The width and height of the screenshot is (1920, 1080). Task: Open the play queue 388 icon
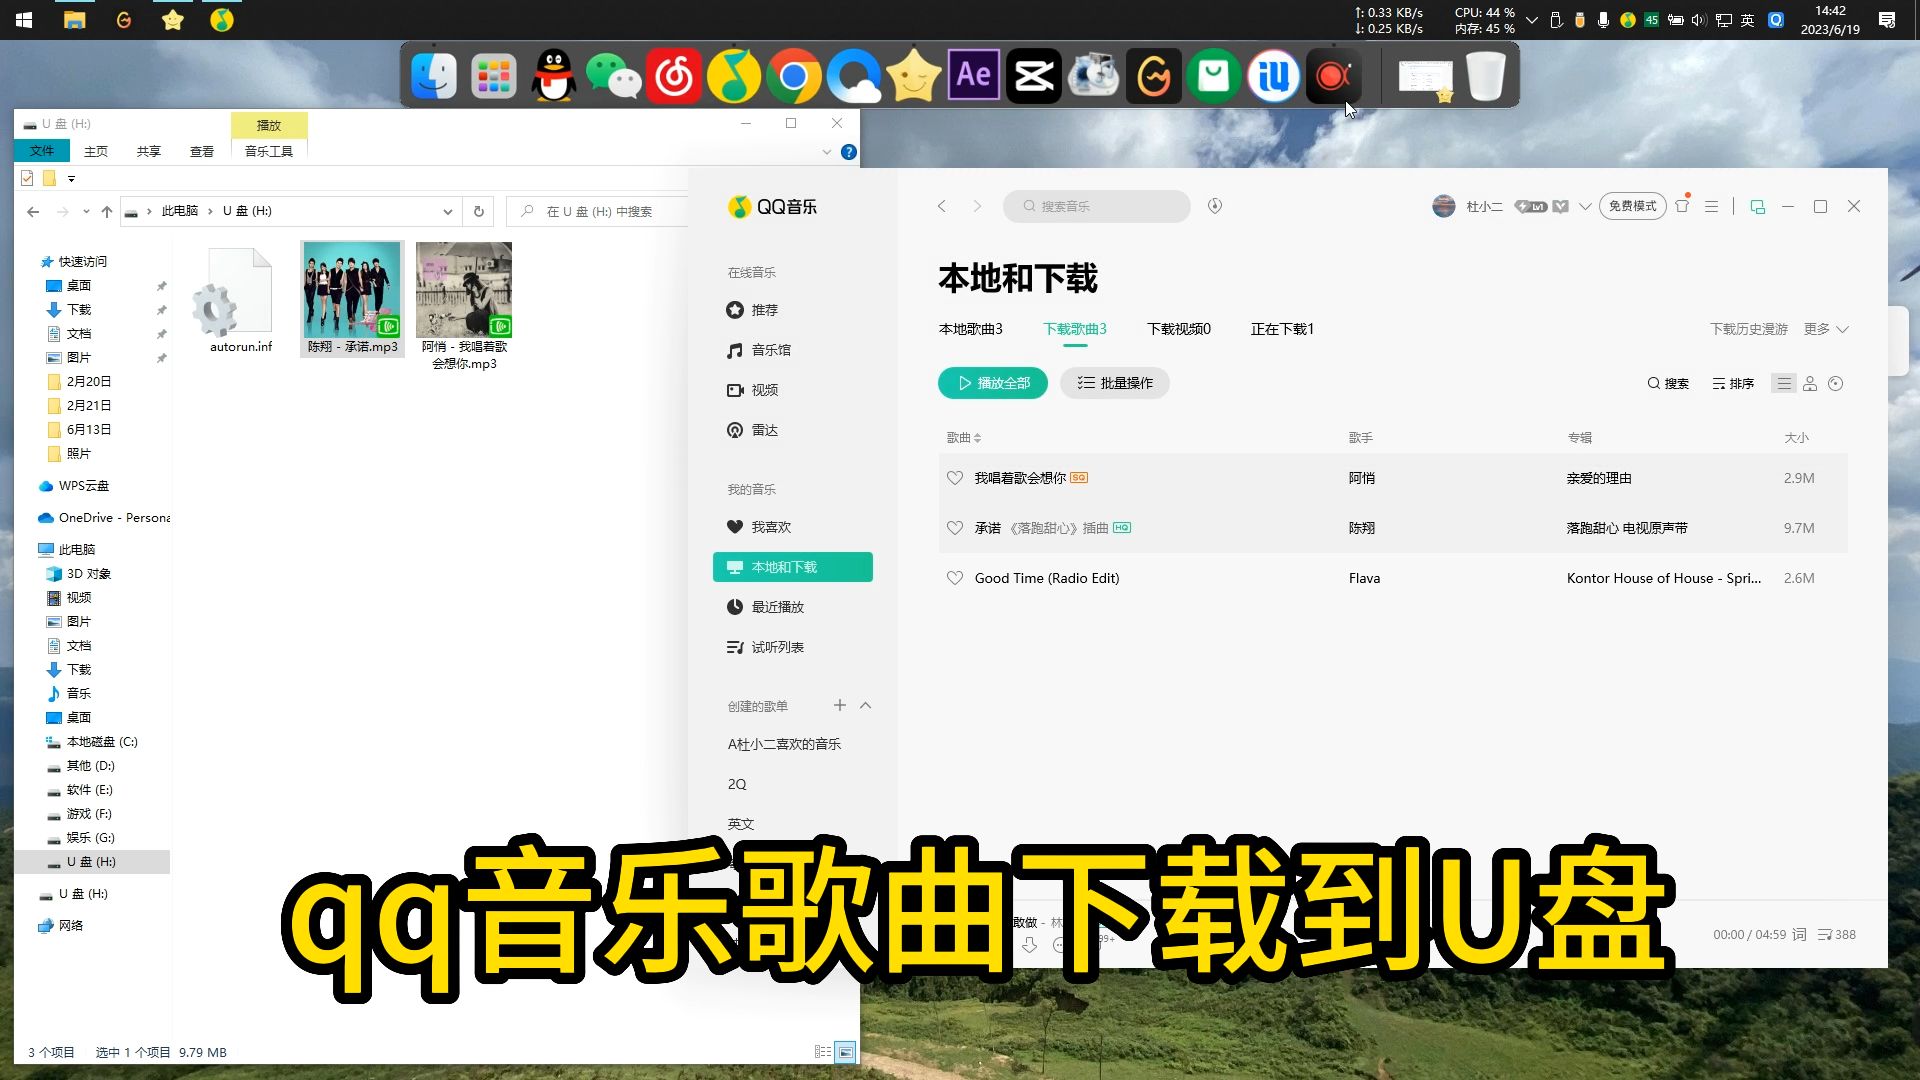[1837, 934]
